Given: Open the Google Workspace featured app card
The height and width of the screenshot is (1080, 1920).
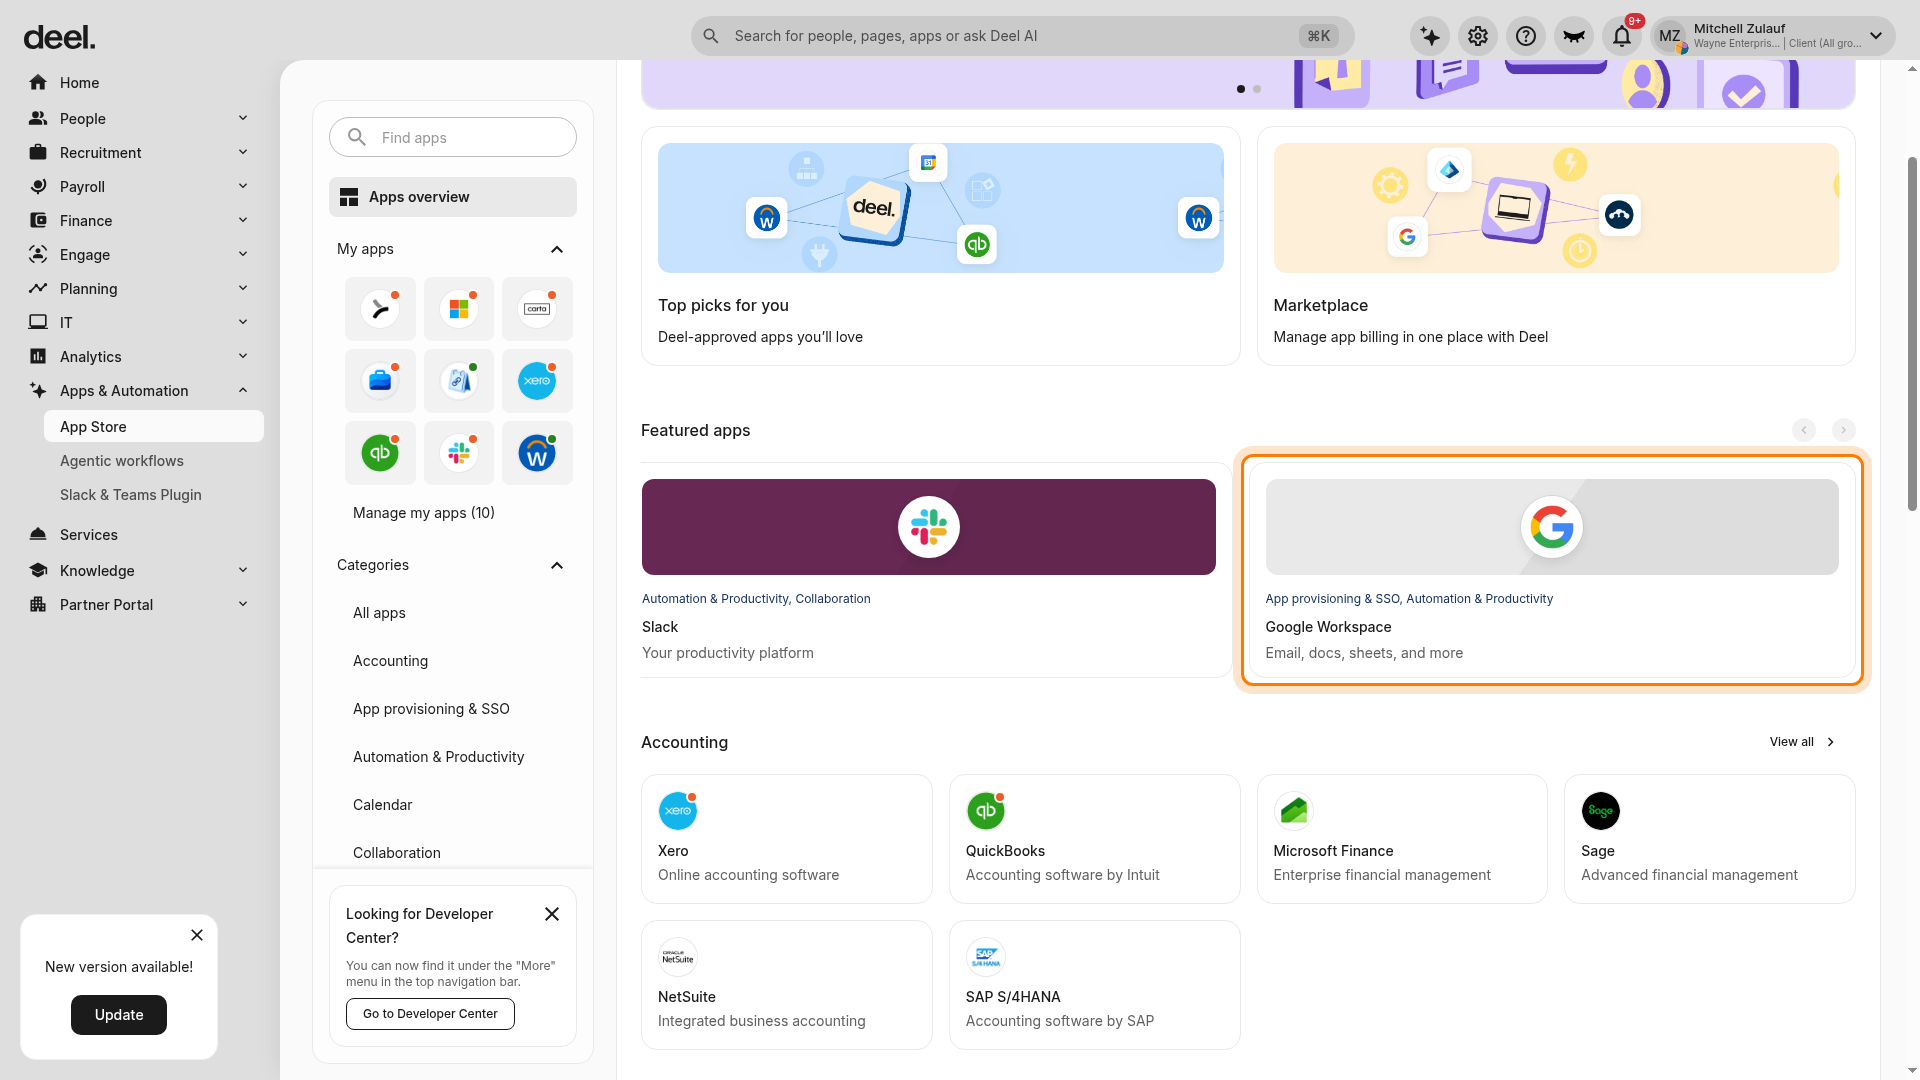Looking at the screenshot, I should pos(1552,570).
